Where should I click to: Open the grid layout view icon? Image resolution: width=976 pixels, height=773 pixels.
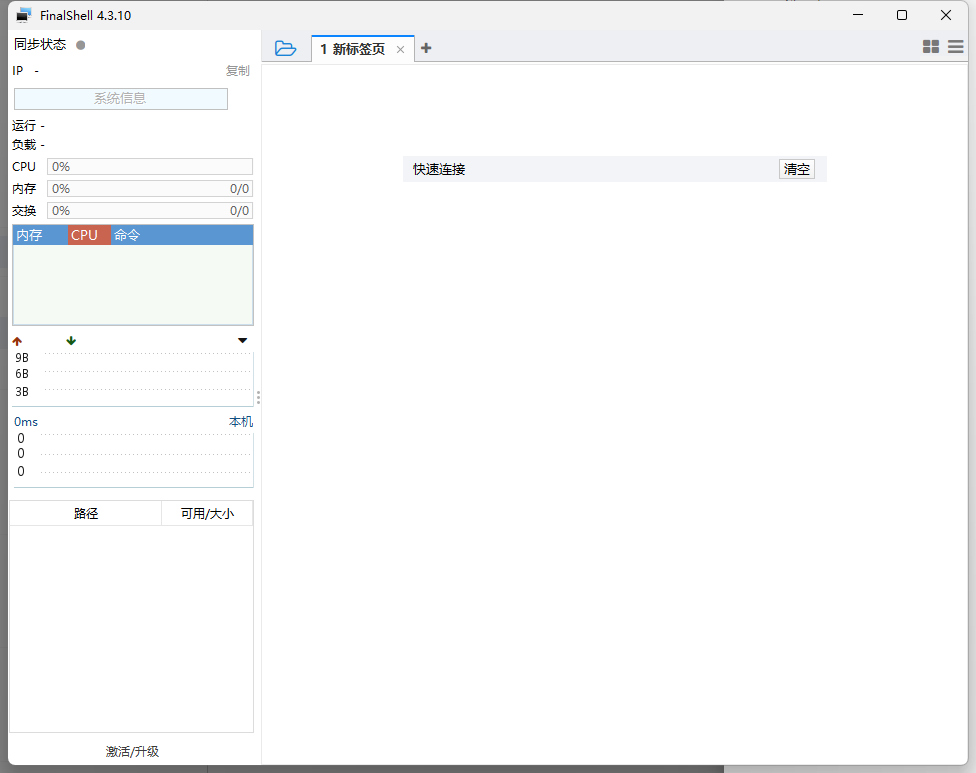pyautogui.click(x=931, y=47)
